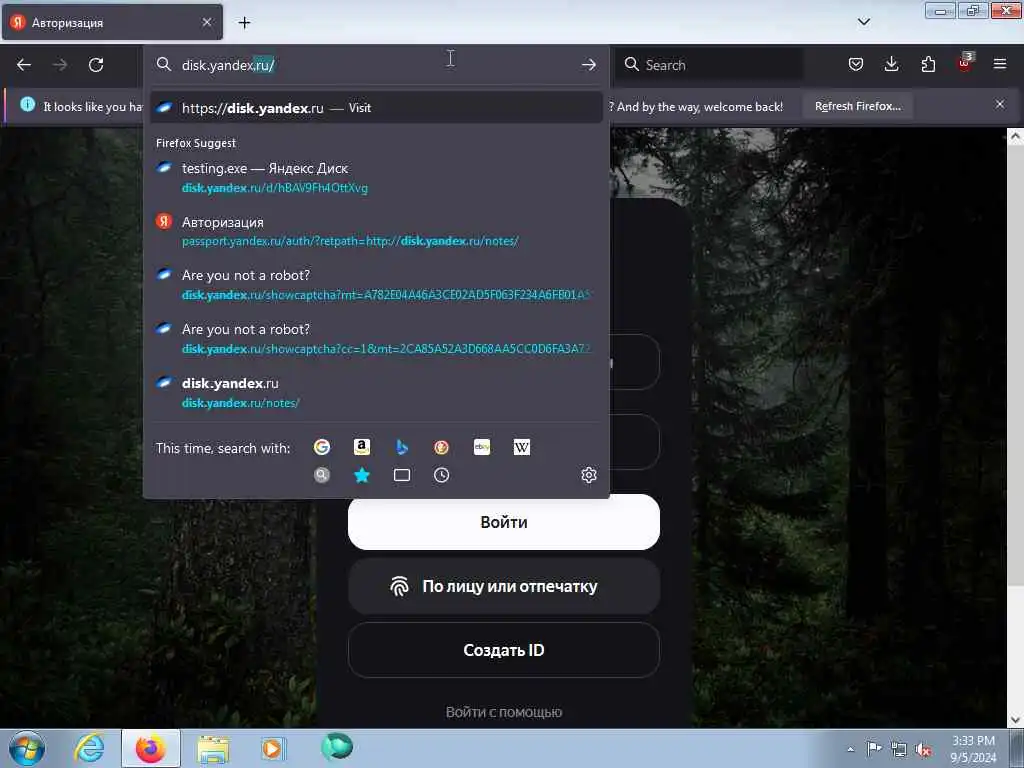Search this time with DuckDuckGo icon
Image resolution: width=1024 pixels, height=768 pixels.
pyautogui.click(x=441, y=447)
